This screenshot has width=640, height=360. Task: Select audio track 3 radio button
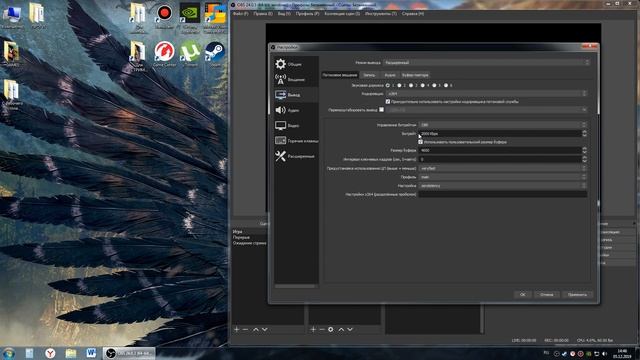[411, 85]
